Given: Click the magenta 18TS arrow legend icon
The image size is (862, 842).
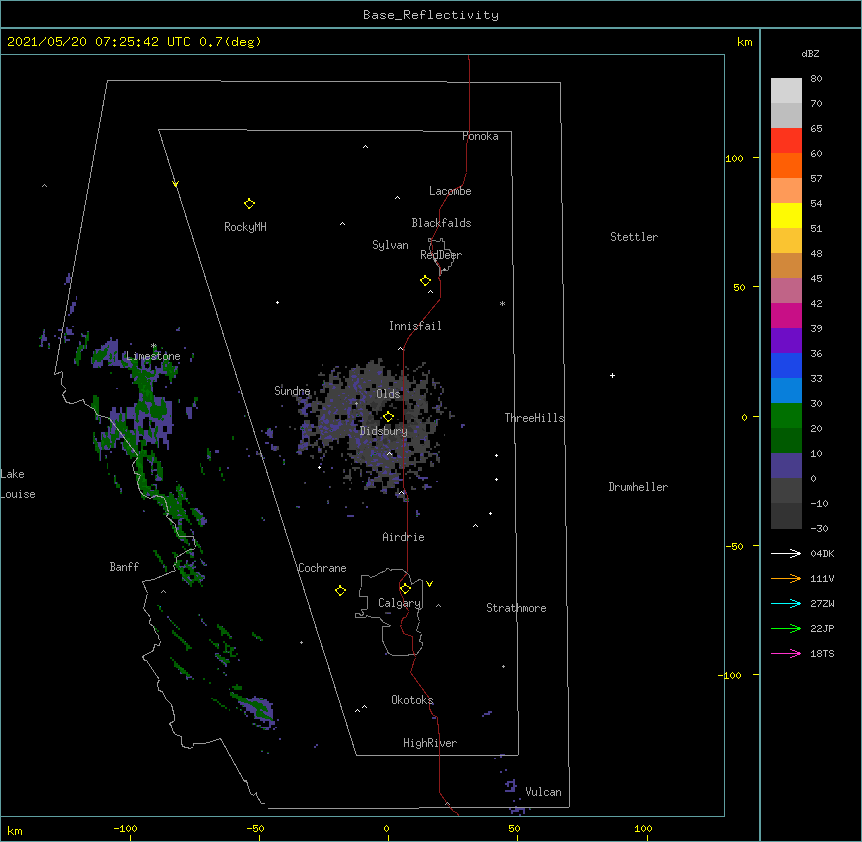Looking at the screenshot, I should [x=786, y=653].
